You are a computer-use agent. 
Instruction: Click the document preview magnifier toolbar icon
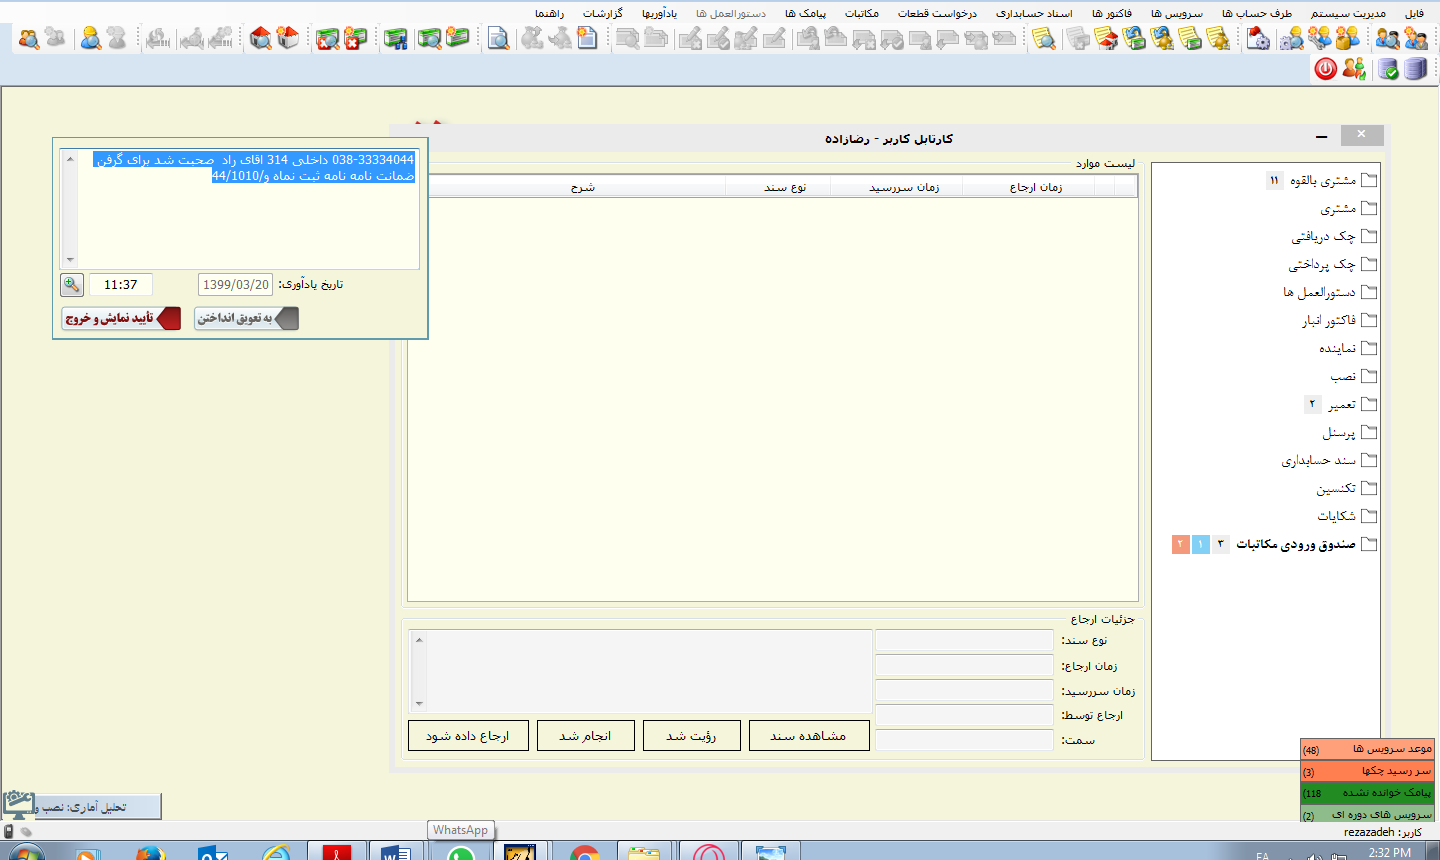498,39
